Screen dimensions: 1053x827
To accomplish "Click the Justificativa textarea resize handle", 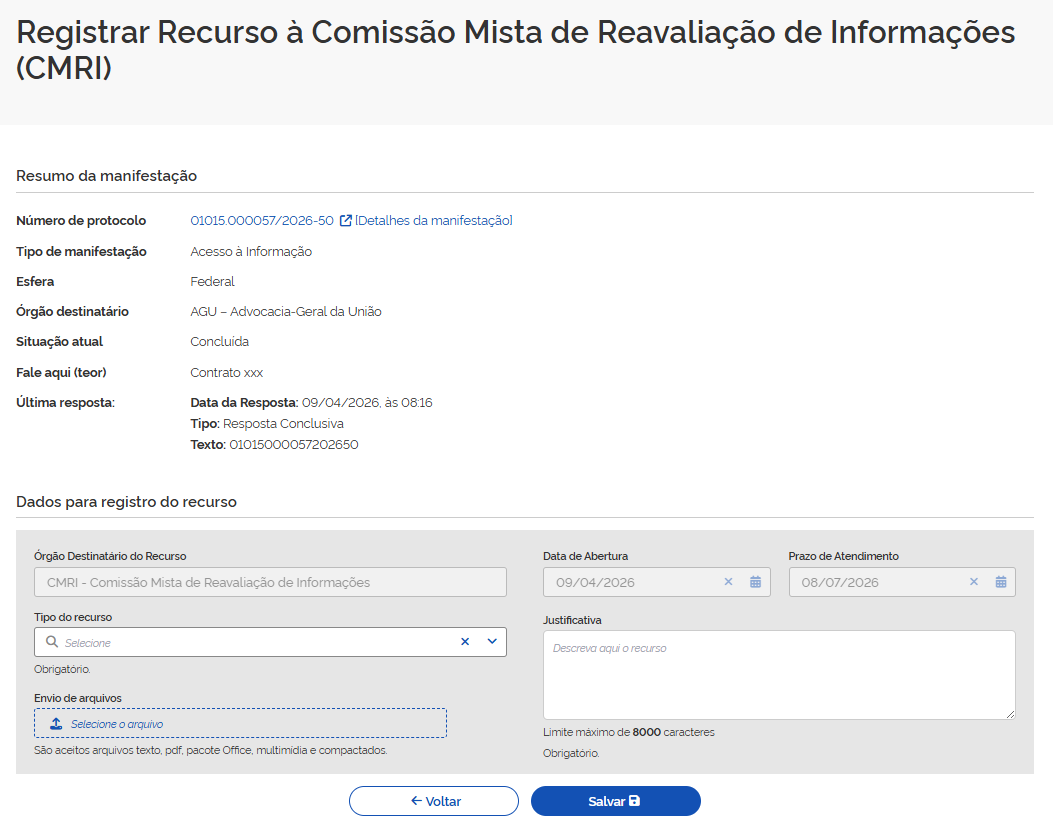I will [x=1010, y=713].
